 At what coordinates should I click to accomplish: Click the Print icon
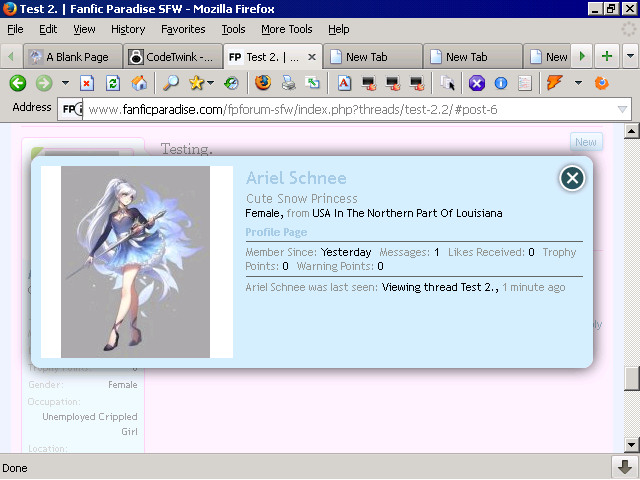pyautogui.click(x=289, y=83)
